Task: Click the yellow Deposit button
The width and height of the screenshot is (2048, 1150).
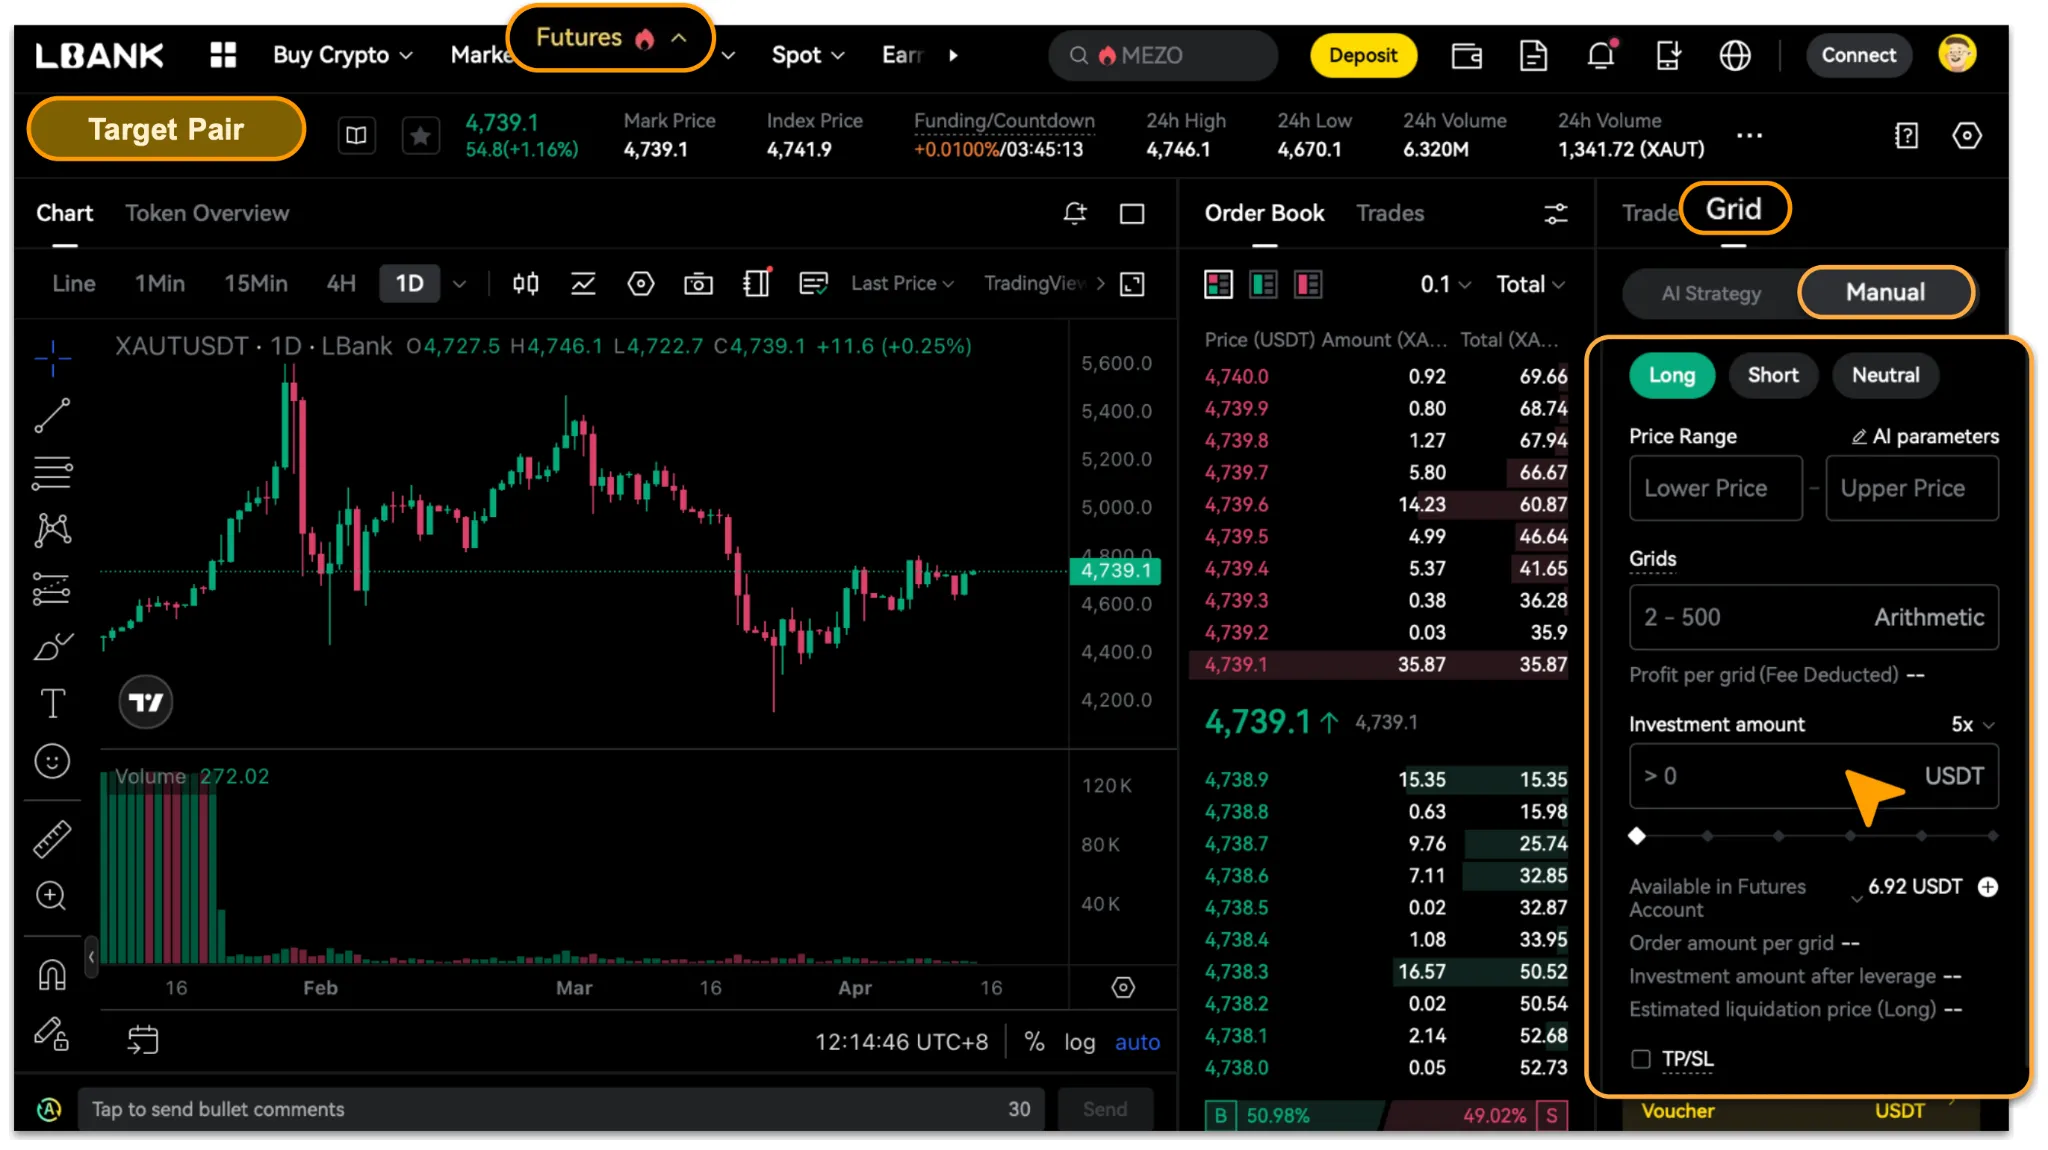Action: click(x=1362, y=56)
